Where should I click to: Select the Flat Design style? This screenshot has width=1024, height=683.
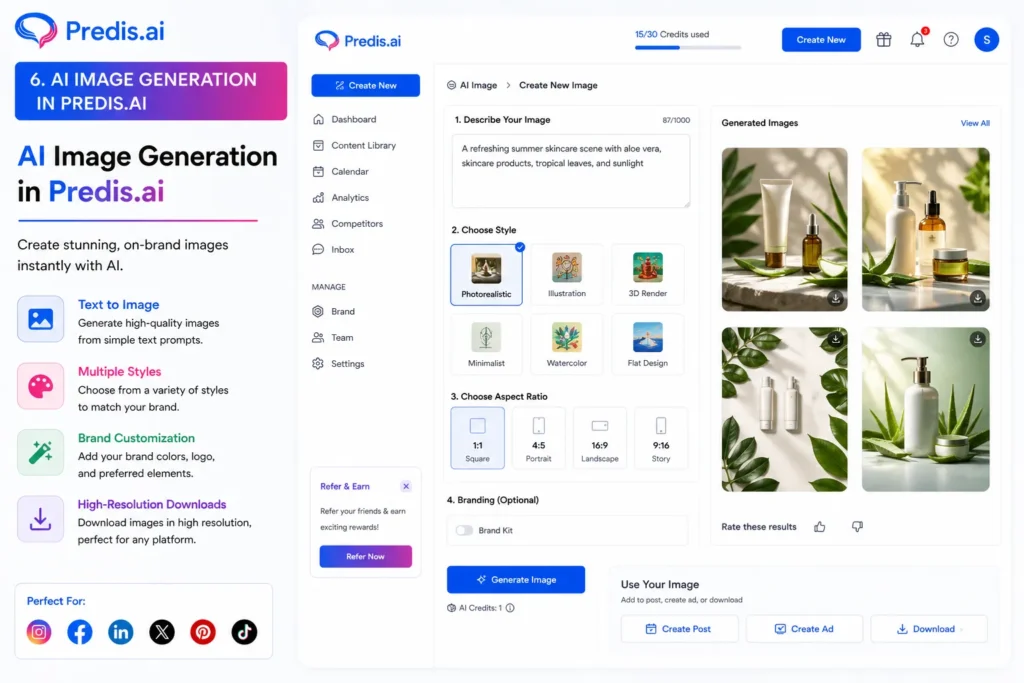(x=647, y=344)
